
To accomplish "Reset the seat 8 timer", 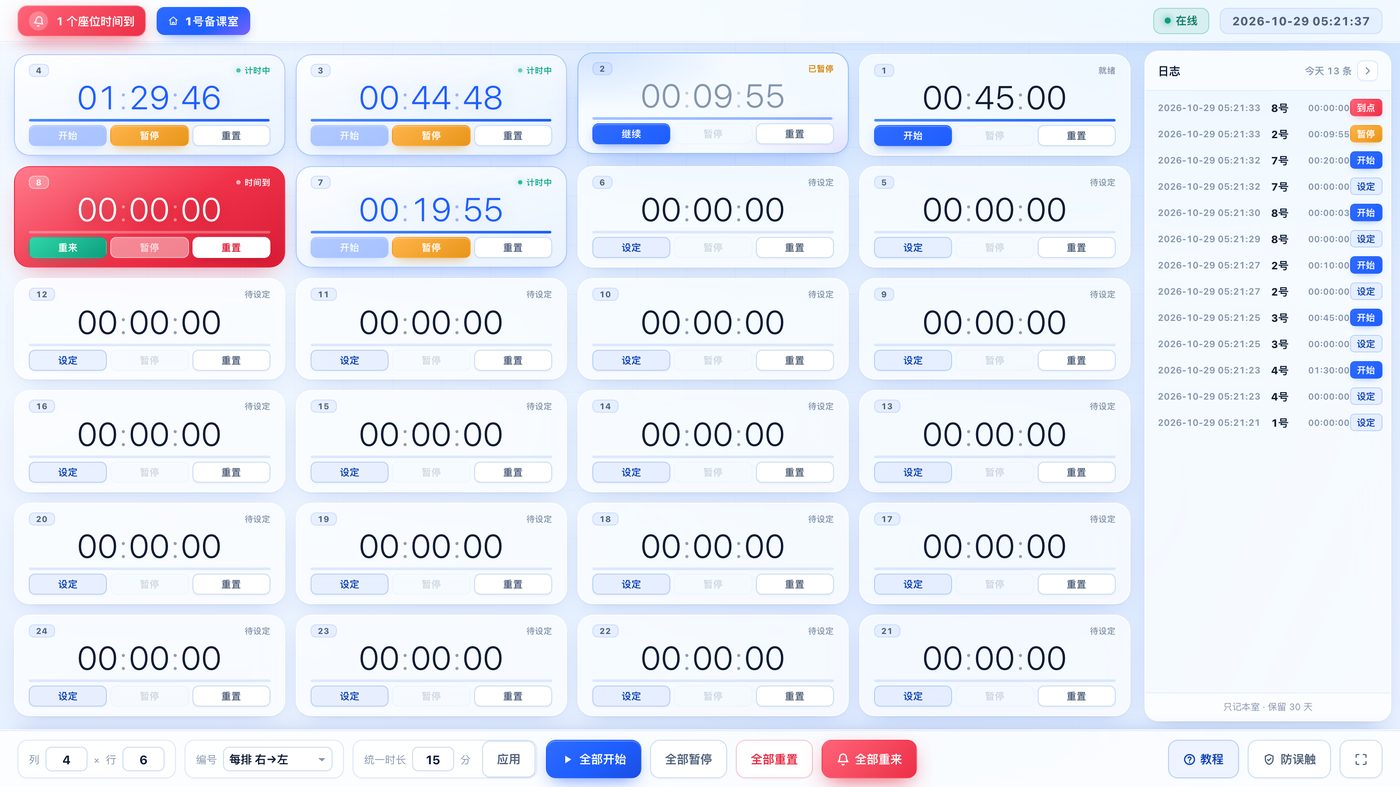I will click(231, 247).
